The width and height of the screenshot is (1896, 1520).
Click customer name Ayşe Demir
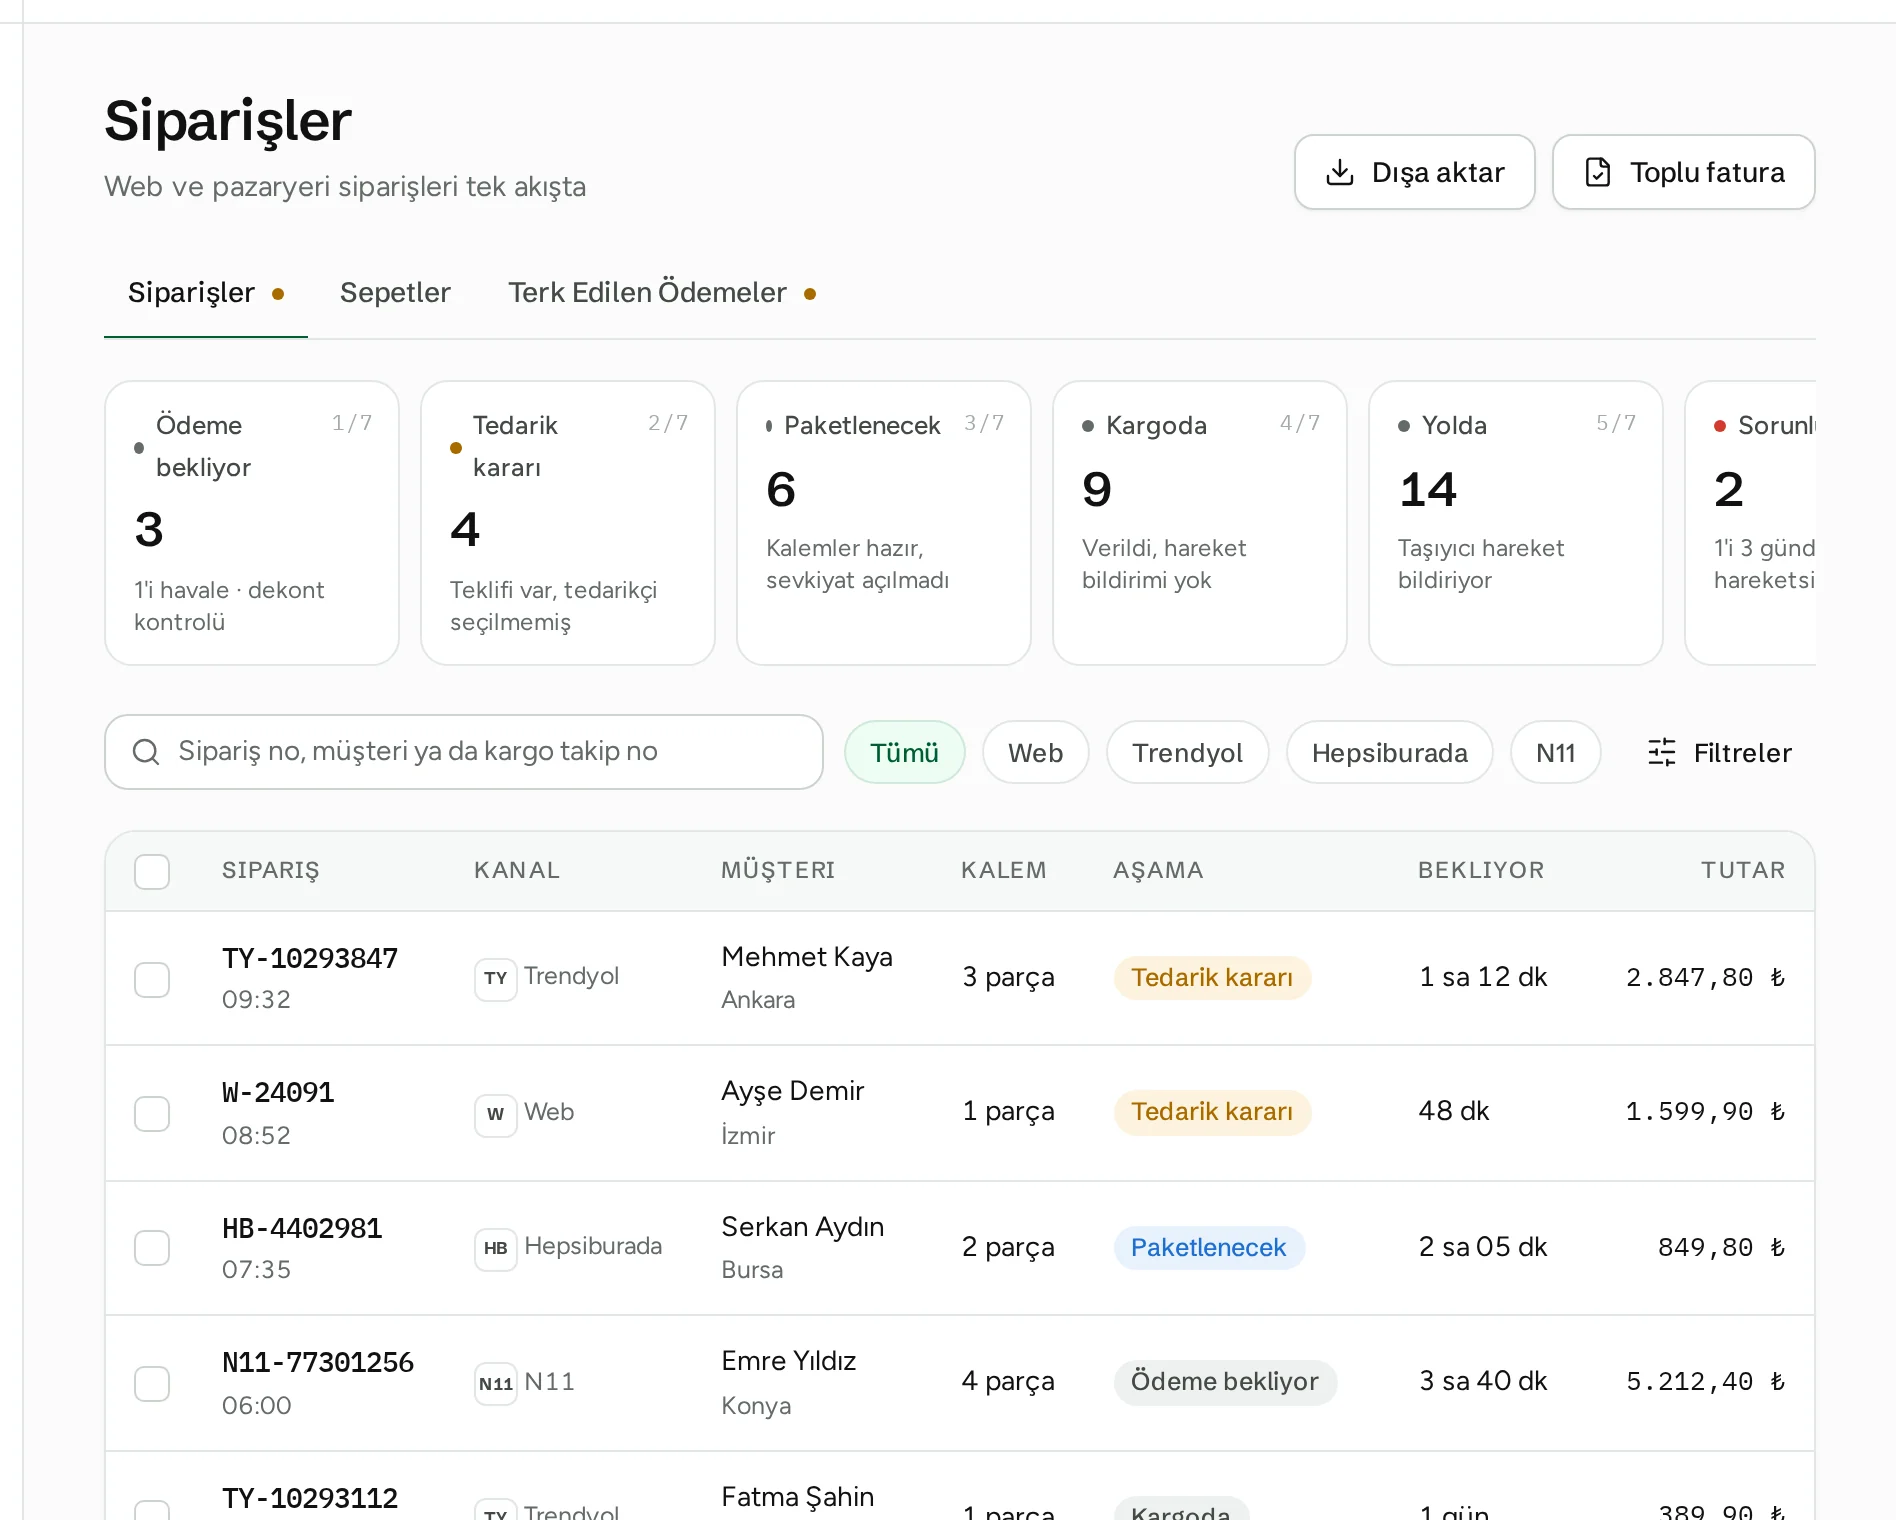792,1091
